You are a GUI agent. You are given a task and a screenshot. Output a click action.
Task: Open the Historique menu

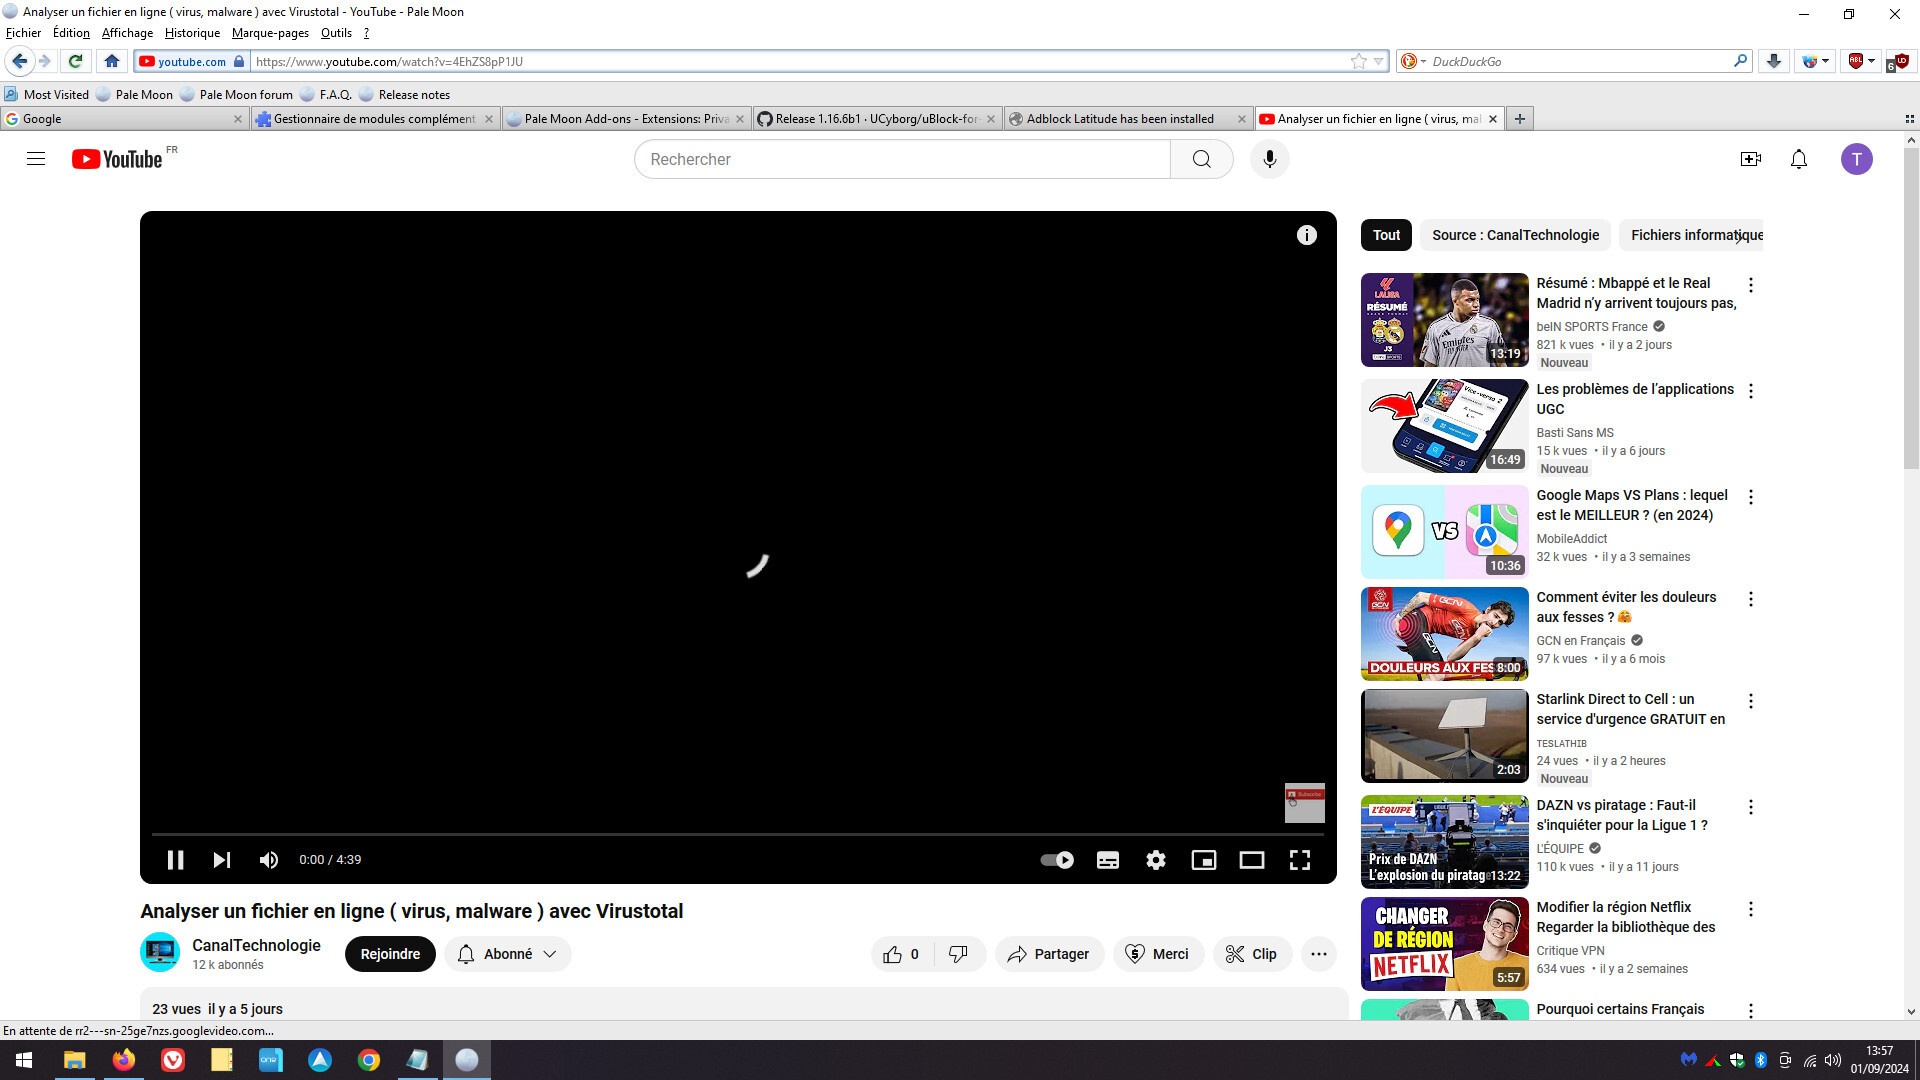click(192, 33)
